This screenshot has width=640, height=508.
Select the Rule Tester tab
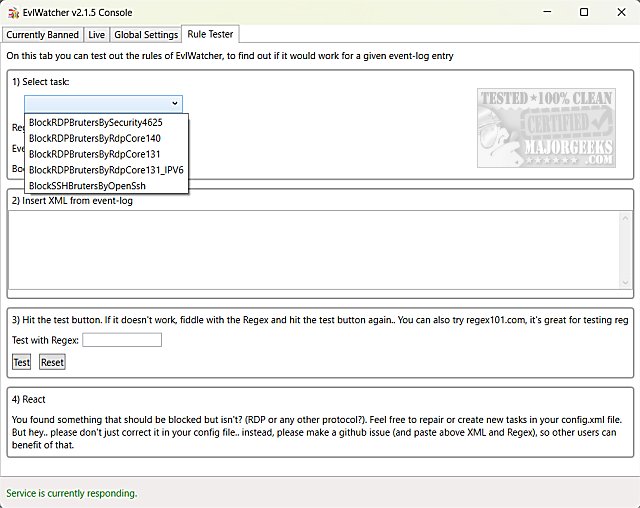click(x=210, y=34)
